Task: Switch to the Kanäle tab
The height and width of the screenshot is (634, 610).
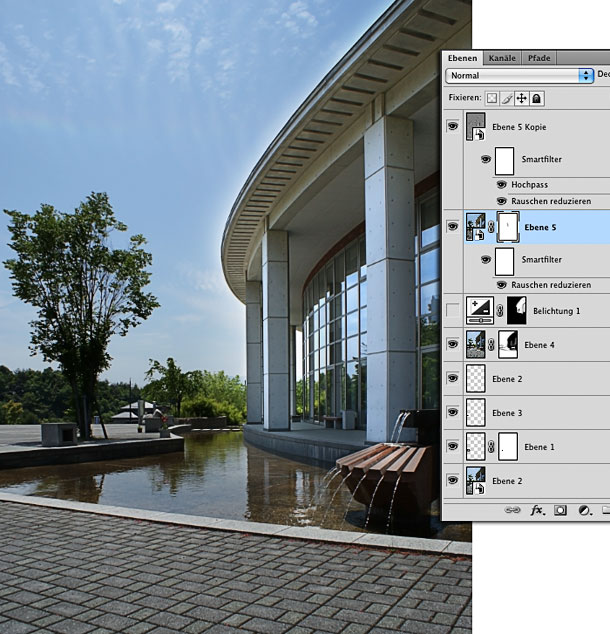Action: (x=502, y=58)
